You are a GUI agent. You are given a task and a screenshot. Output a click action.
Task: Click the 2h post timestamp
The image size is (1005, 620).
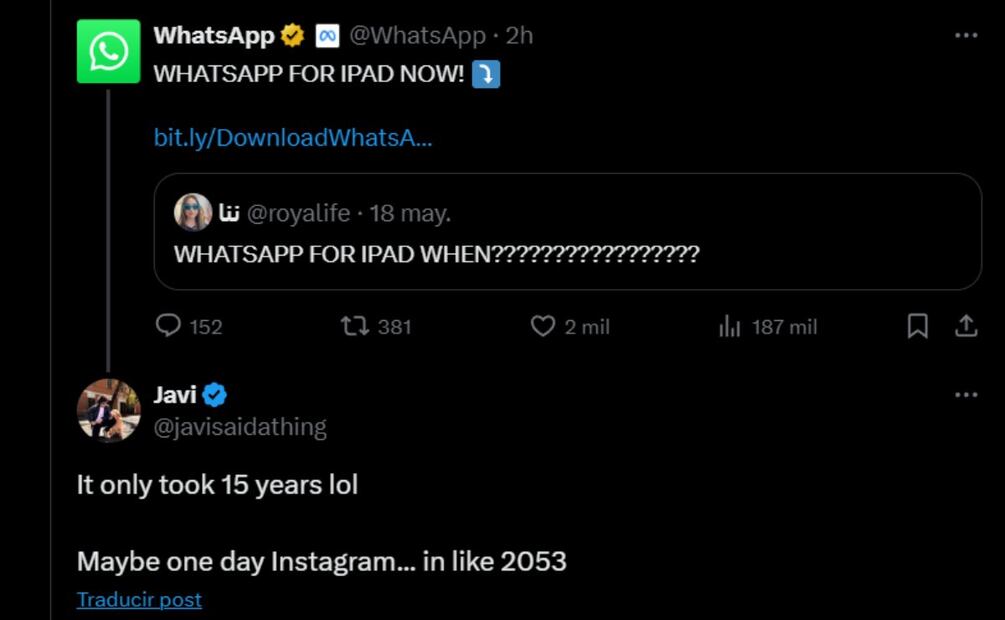tap(519, 36)
